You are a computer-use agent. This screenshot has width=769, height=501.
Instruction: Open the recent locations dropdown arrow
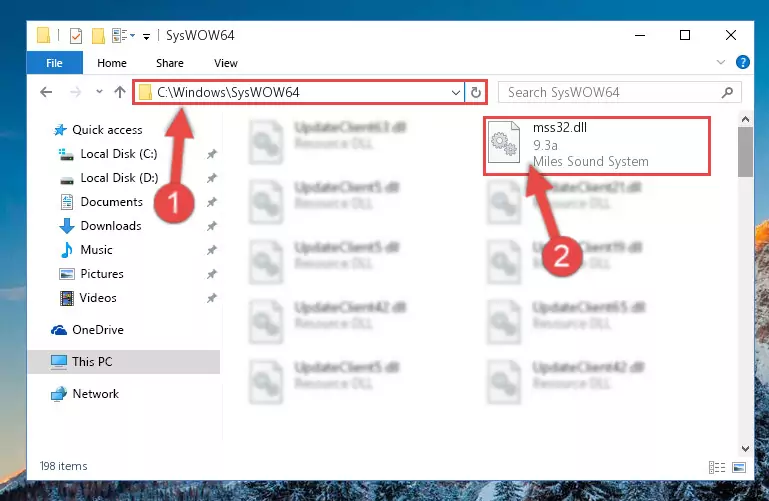pyautogui.click(x=99, y=92)
